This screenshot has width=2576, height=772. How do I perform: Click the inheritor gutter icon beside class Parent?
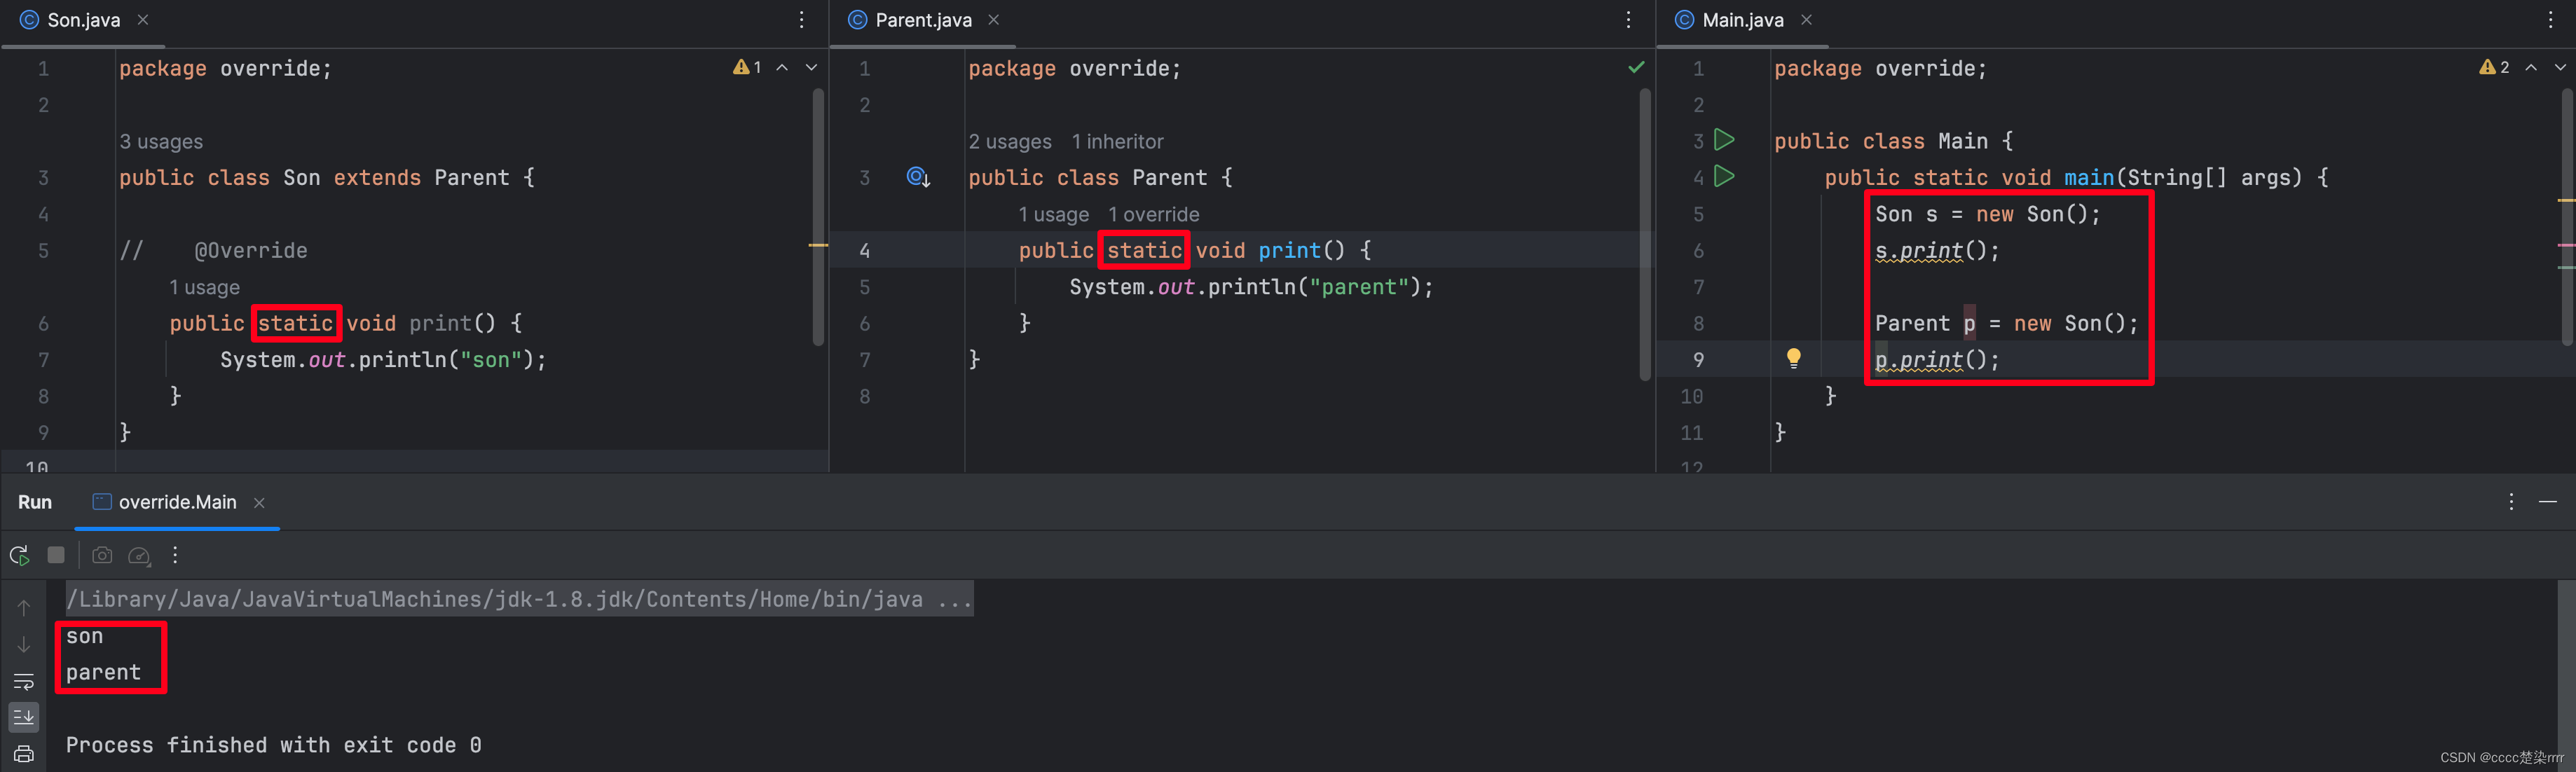click(918, 177)
